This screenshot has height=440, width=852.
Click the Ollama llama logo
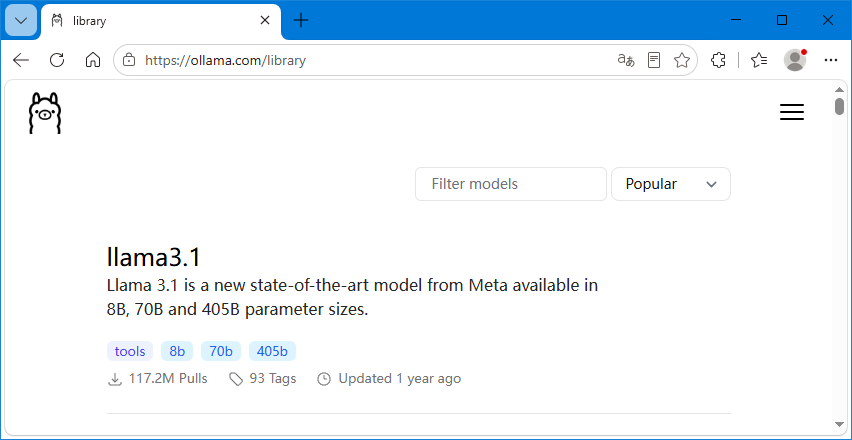[45, 113]
